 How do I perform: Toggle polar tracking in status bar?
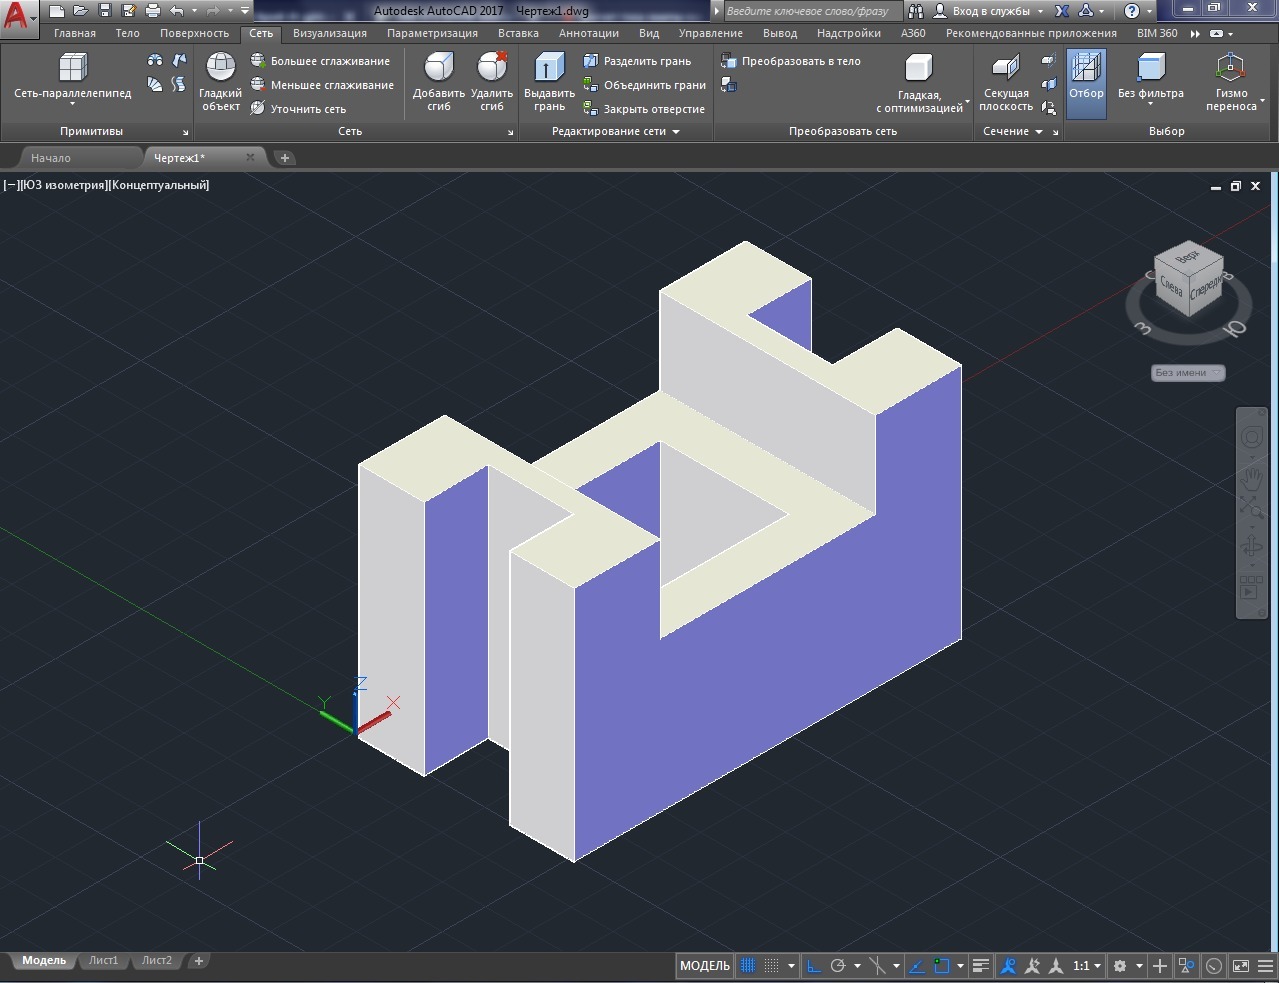(x=838, y=966)
